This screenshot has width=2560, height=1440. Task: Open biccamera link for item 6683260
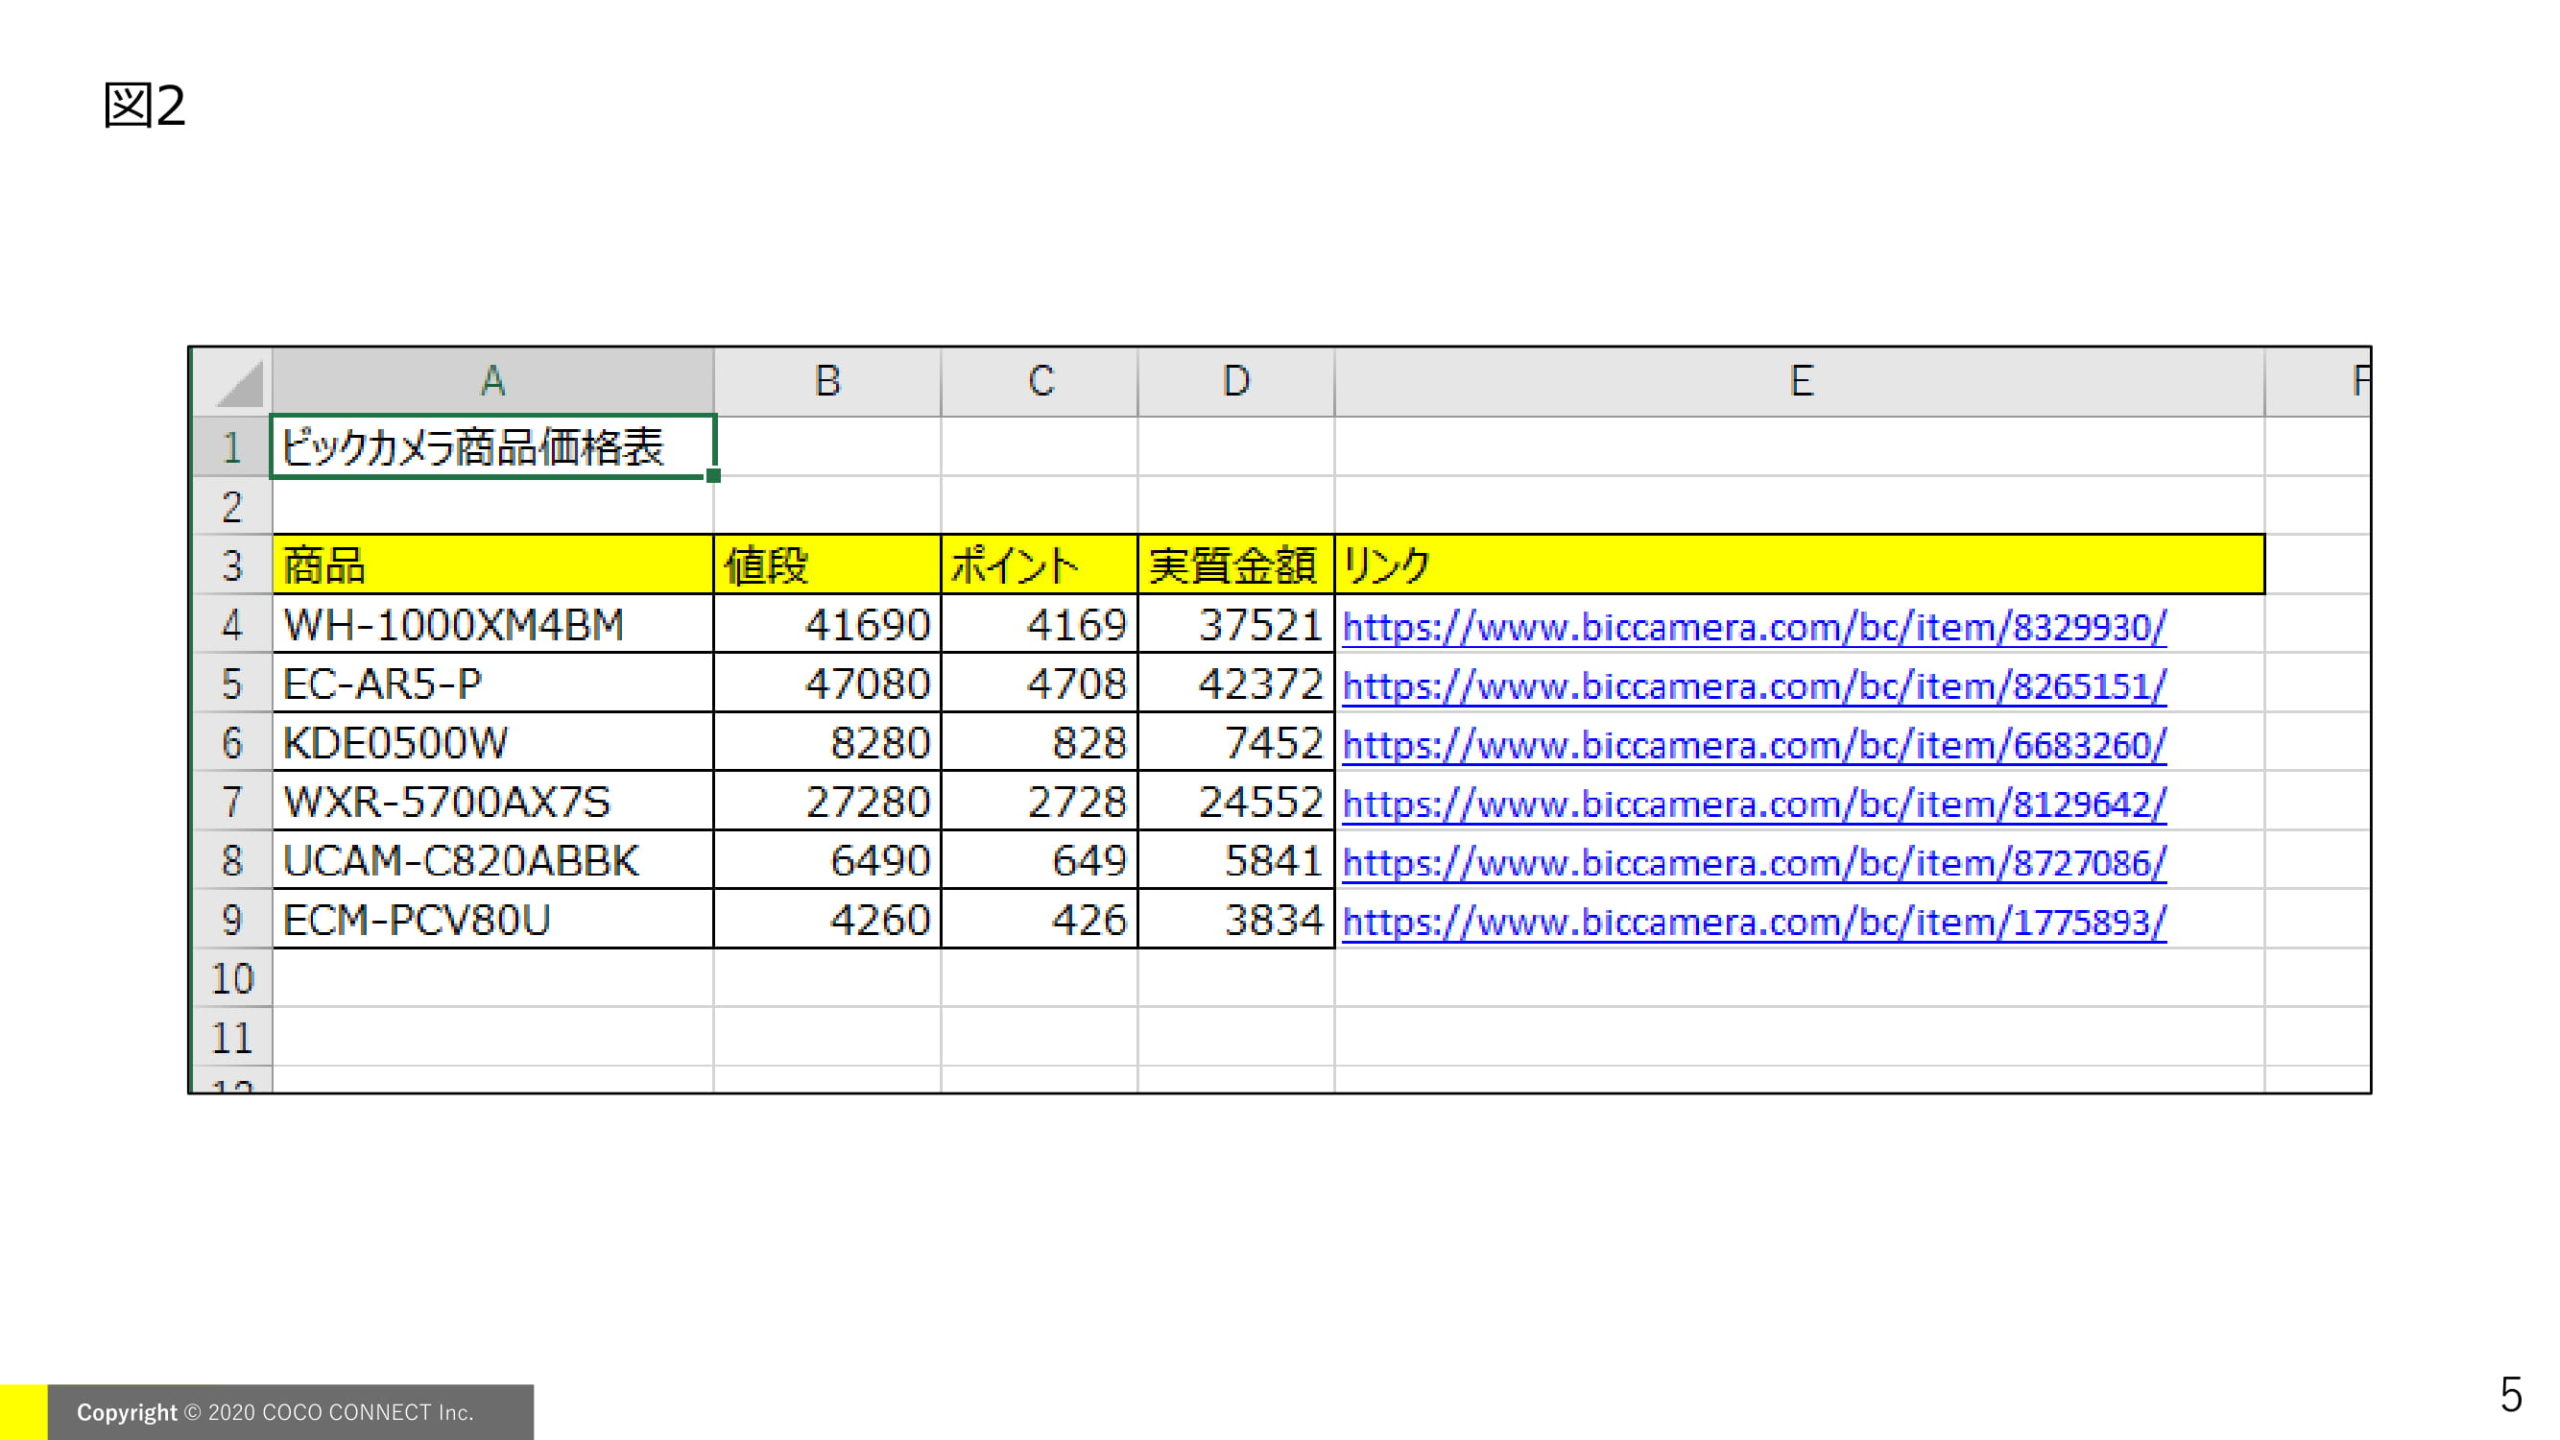(x=1754, y=745)
